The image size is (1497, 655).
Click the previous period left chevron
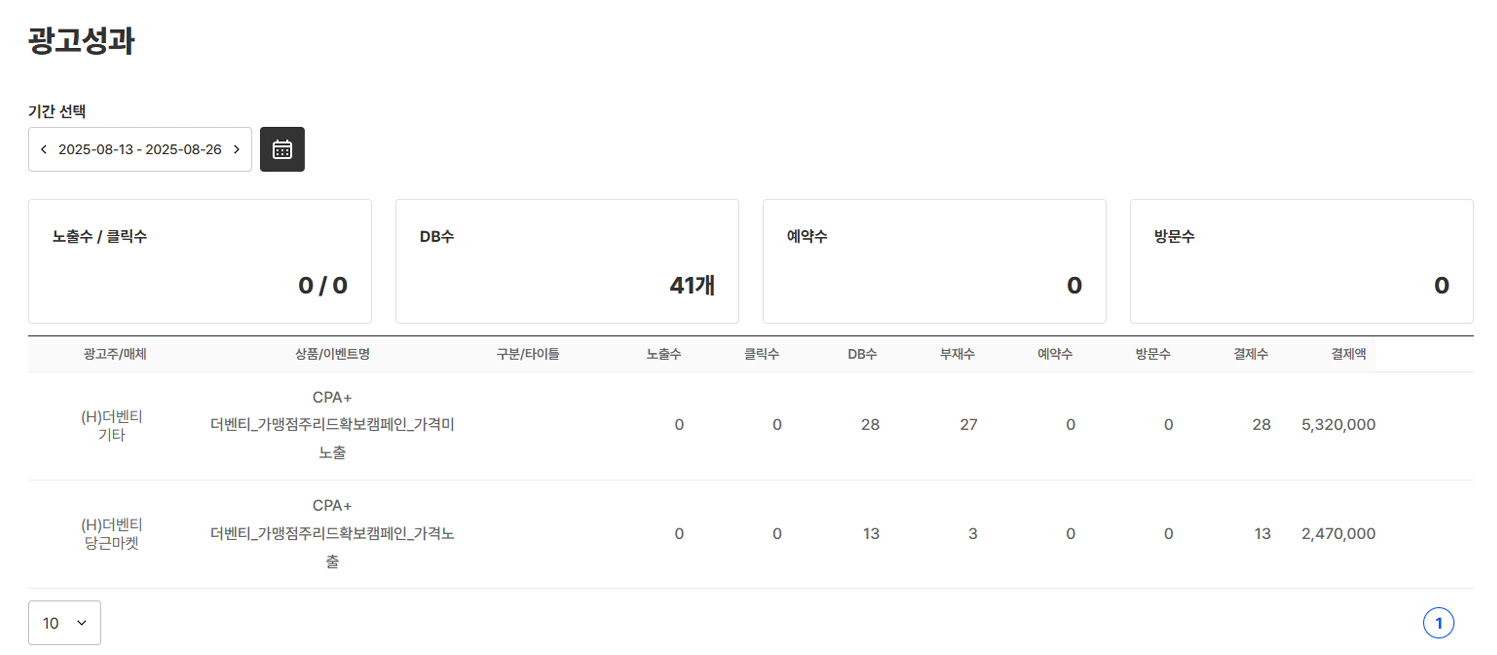click(x=44, y=148)
